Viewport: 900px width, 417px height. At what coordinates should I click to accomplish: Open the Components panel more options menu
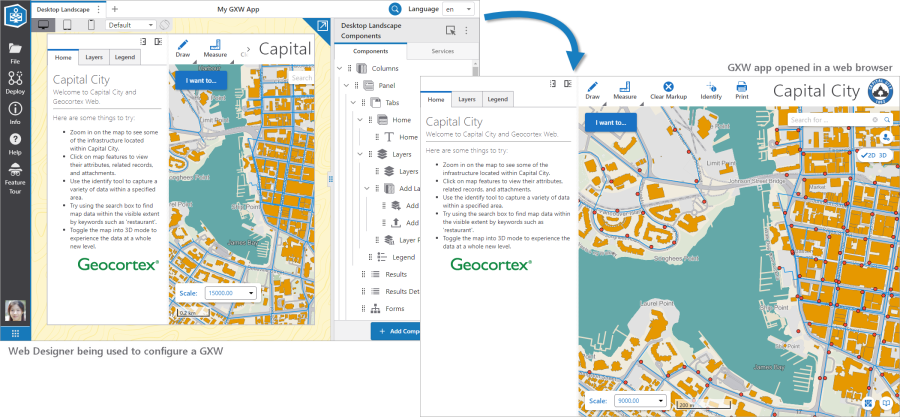[466, 31]
